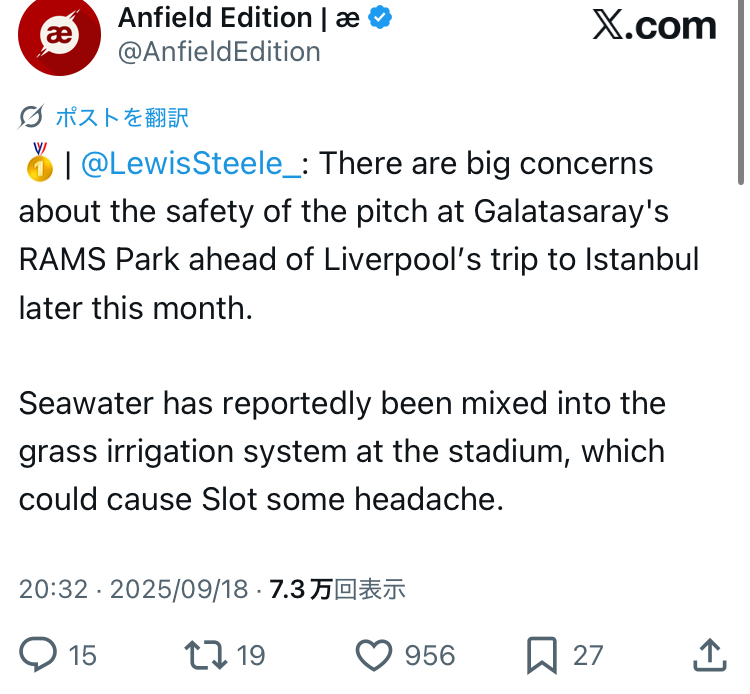Open the 20:32 · 2025/09/18 timestamp
Viewport: 750px width, 694px height.
tap(133, 589)
